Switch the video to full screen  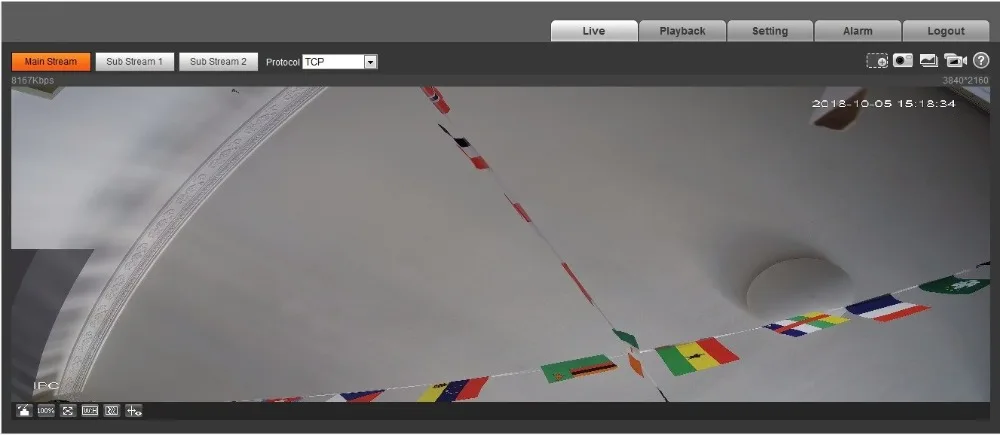68,411
